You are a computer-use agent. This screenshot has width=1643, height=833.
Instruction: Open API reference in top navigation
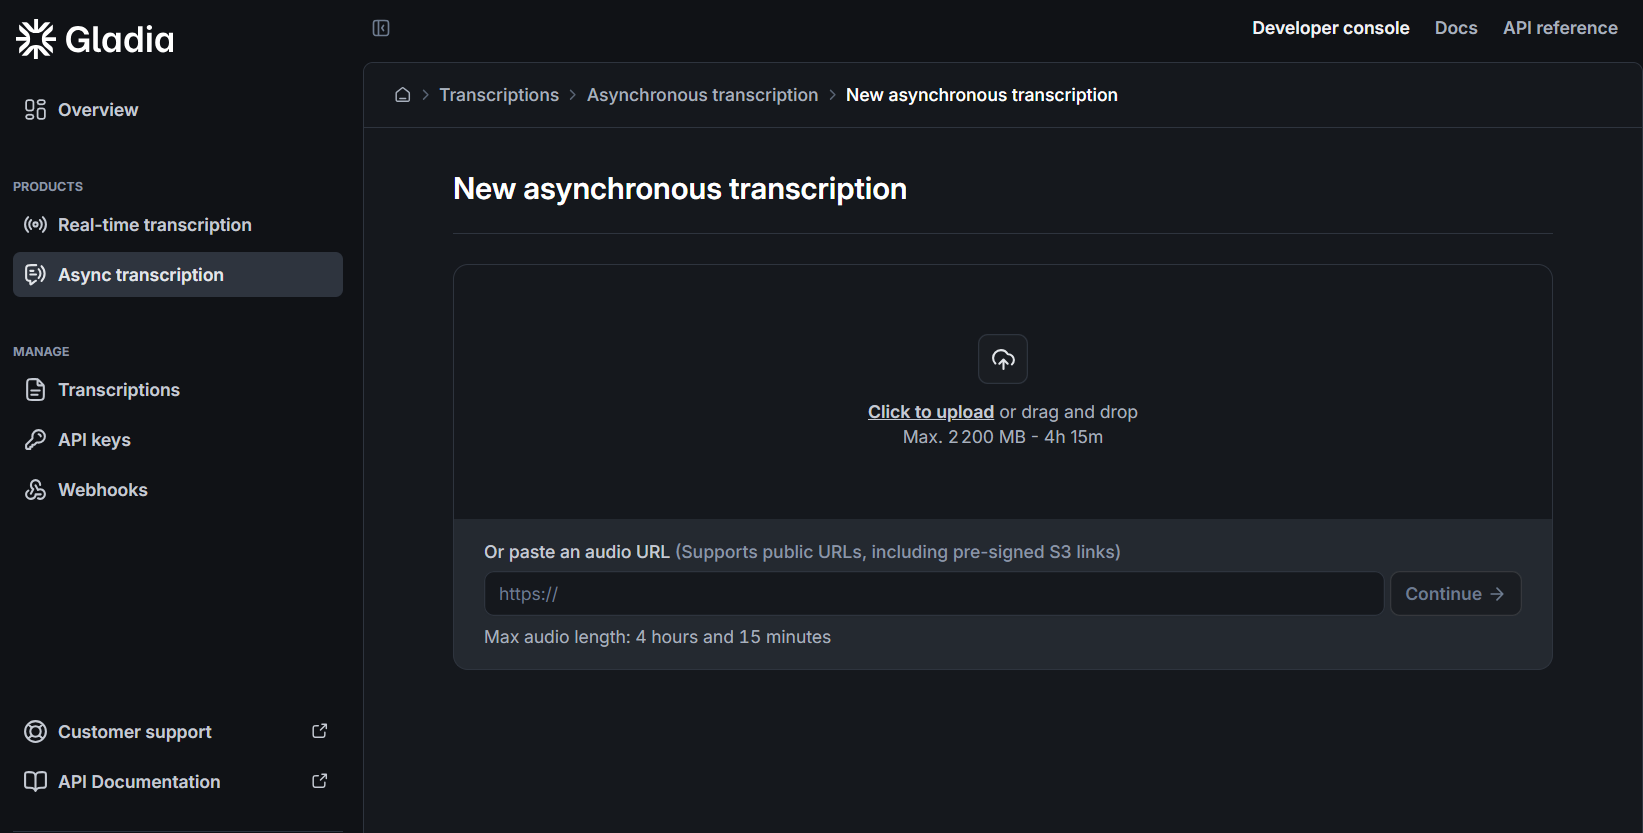[1559, 28]
